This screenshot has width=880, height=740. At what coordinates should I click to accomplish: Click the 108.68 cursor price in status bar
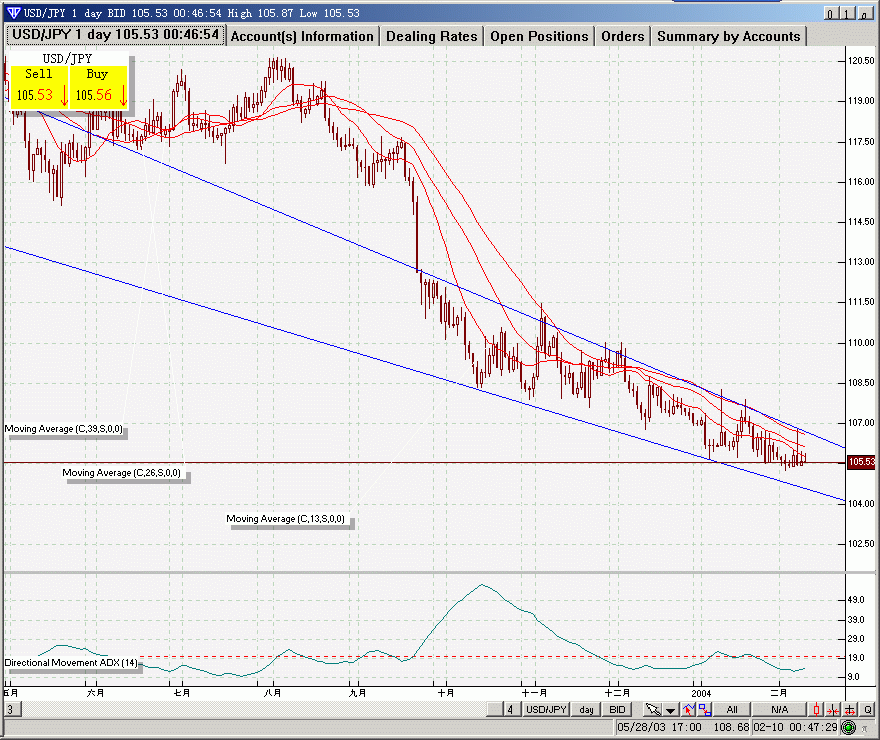point(731,728)
